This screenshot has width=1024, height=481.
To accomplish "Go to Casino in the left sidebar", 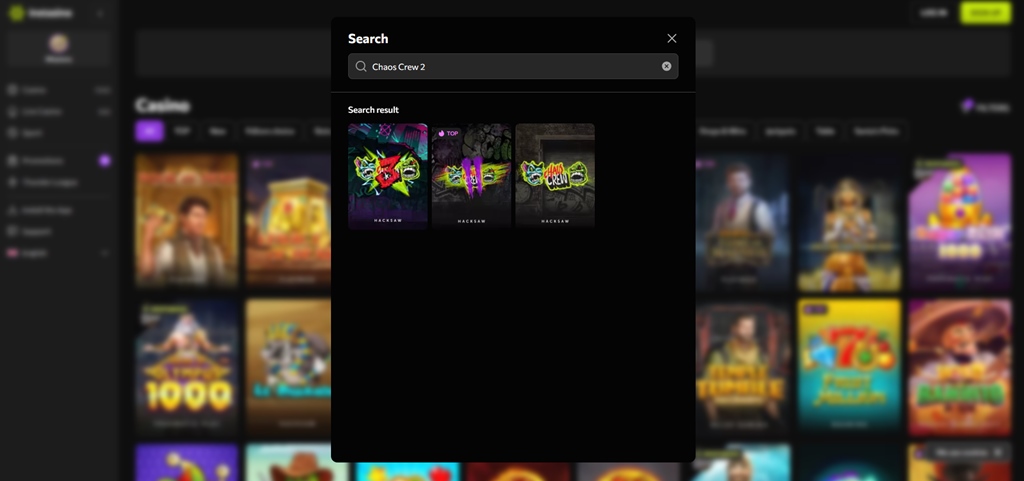I will click(x=32, y=90).
